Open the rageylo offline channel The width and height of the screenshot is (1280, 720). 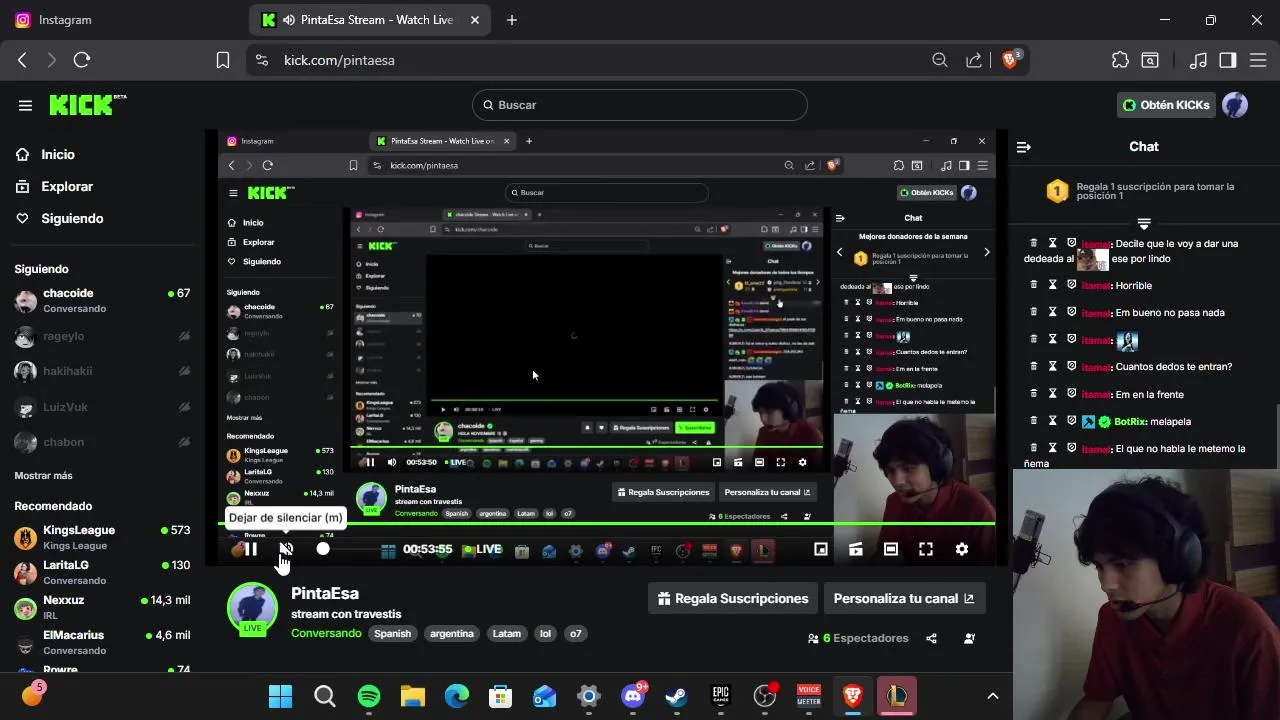coord(102,337)
